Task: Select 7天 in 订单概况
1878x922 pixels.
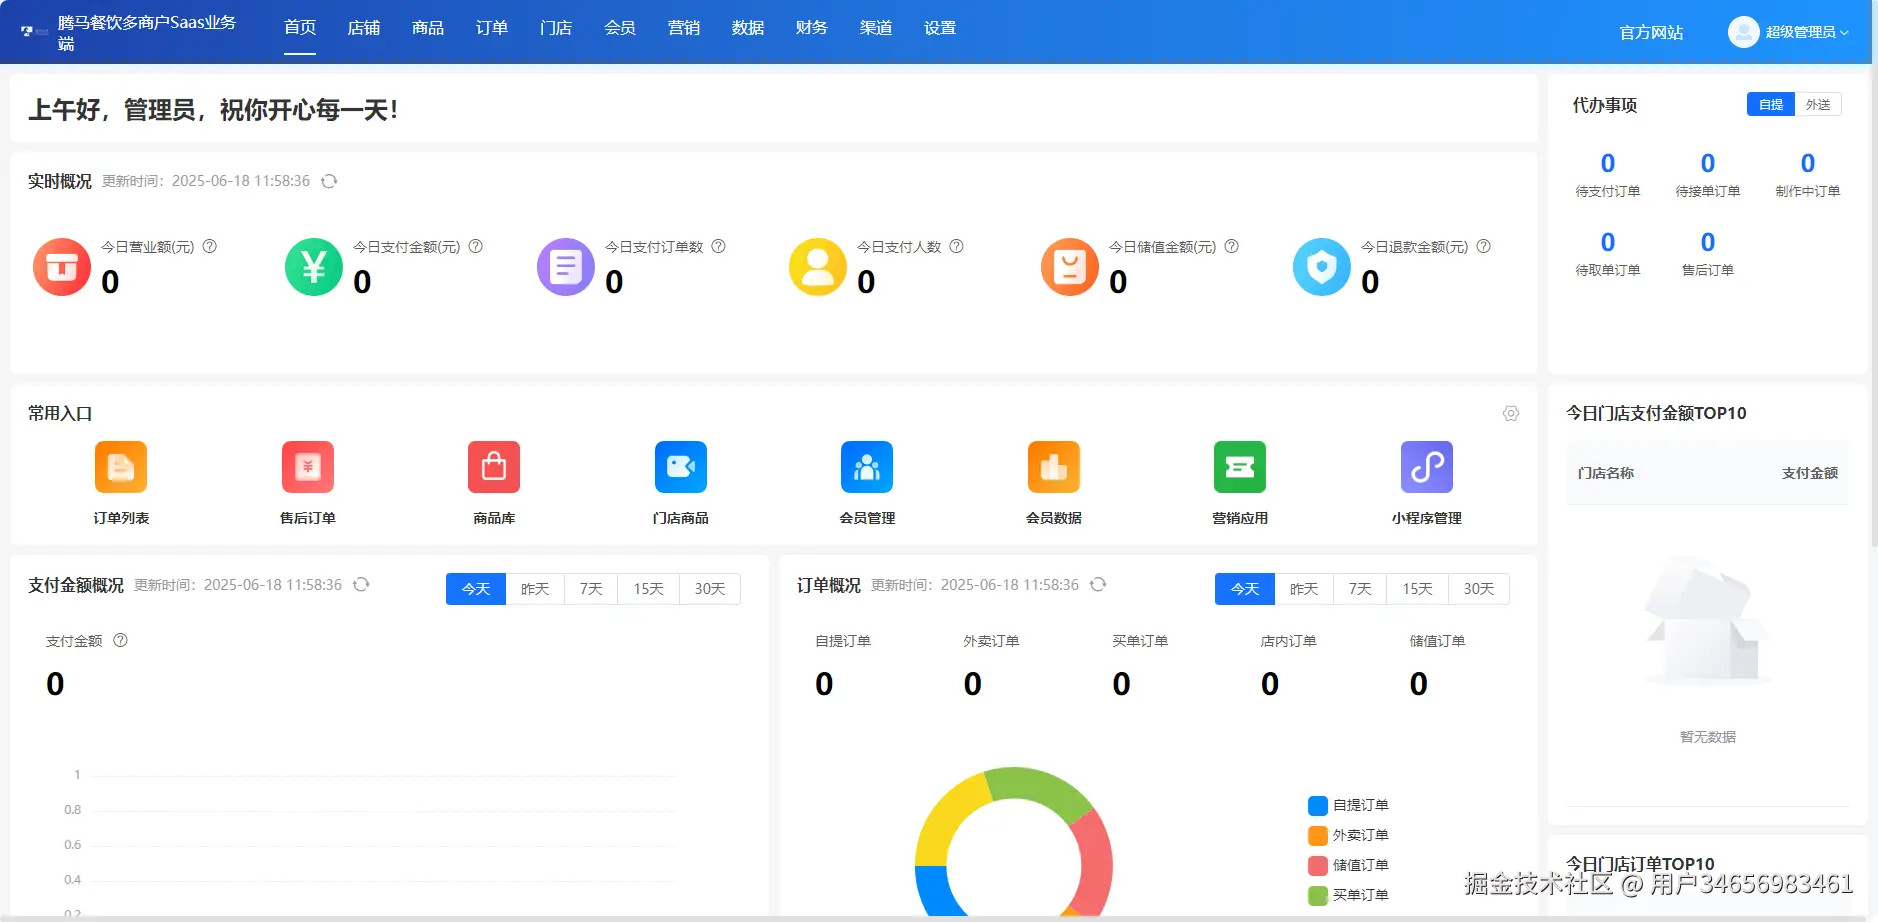Action: [x=1360, y=589]
